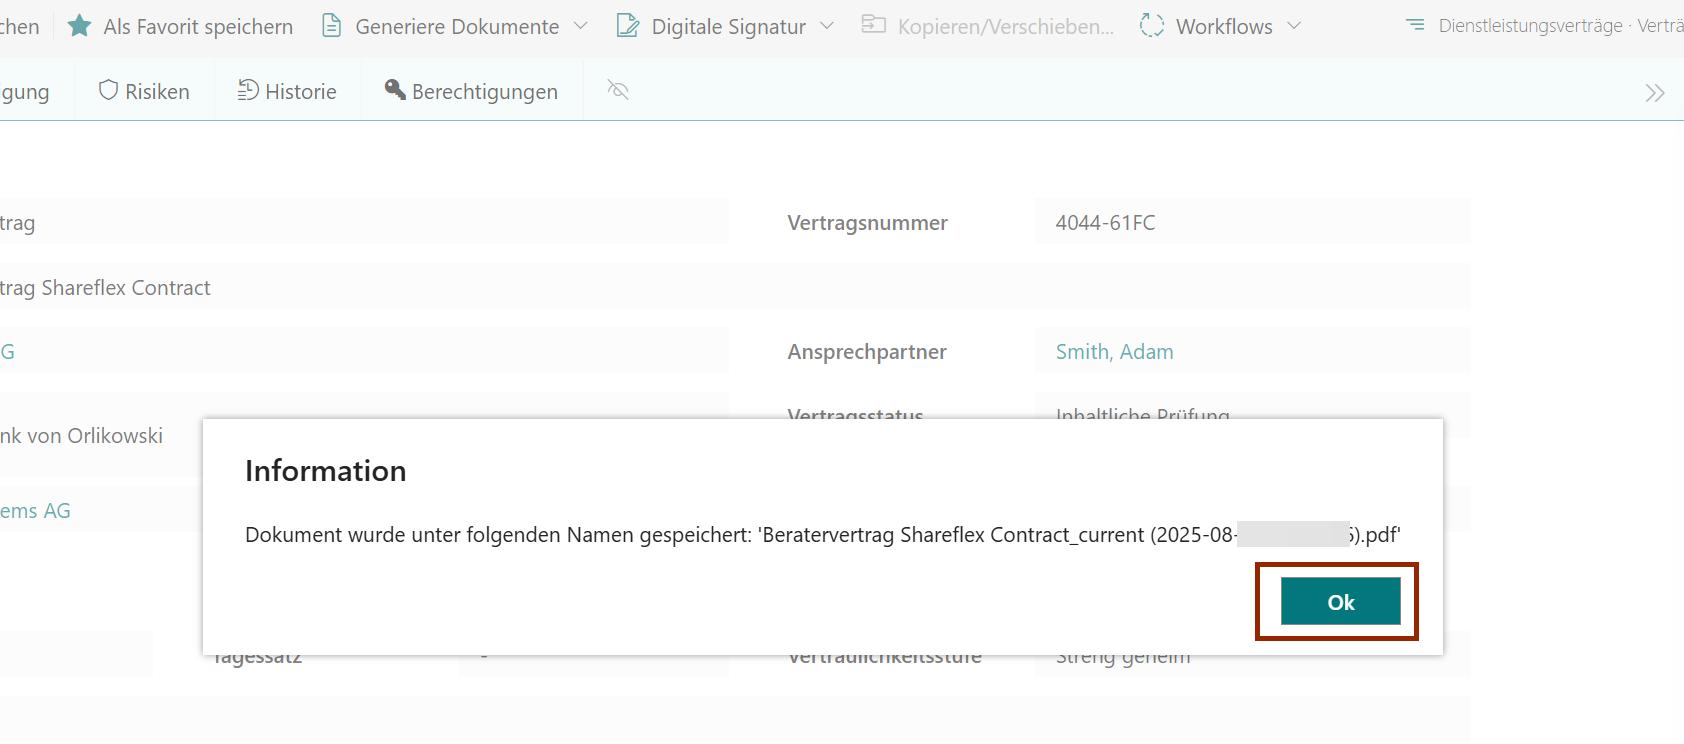The image size is (1684, 744).
Task: Open the Digitale Signatur dropdown chevron
Action: [827, 26]
